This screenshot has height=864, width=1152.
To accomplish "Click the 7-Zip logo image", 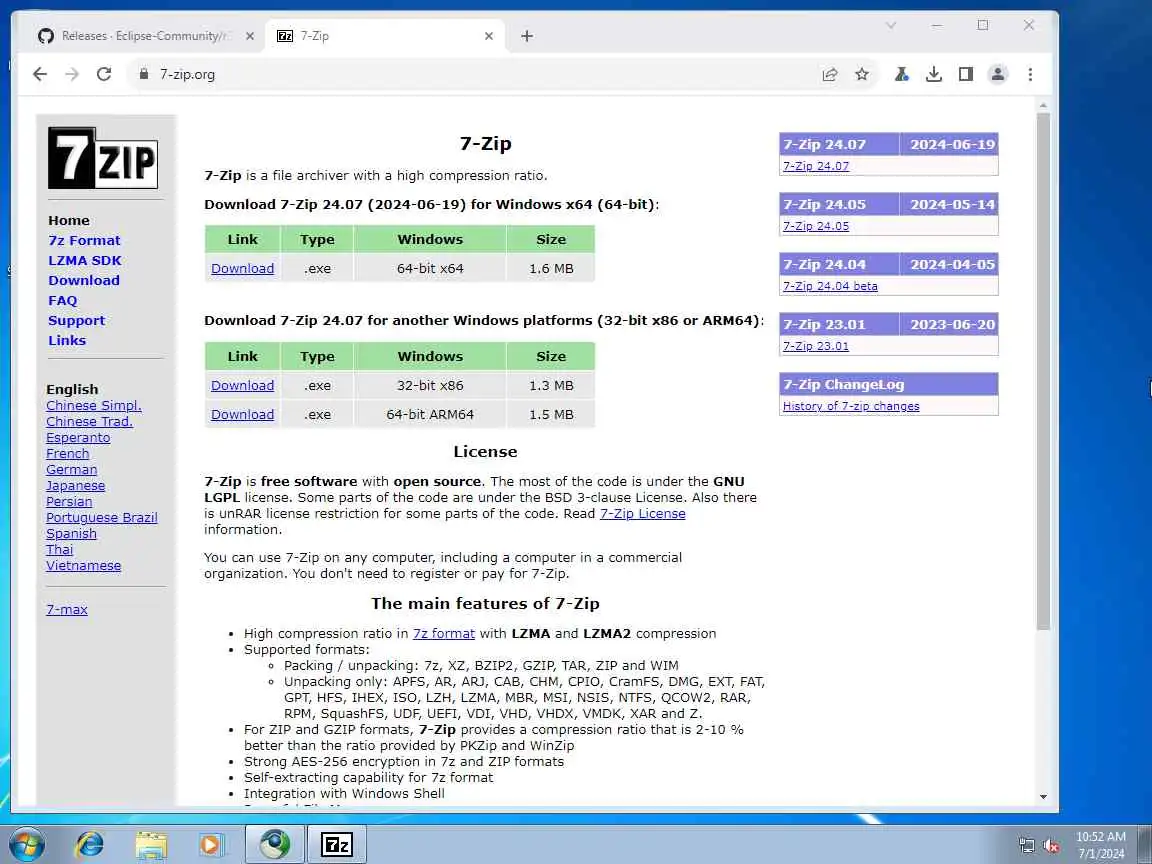I will [103, 158].
